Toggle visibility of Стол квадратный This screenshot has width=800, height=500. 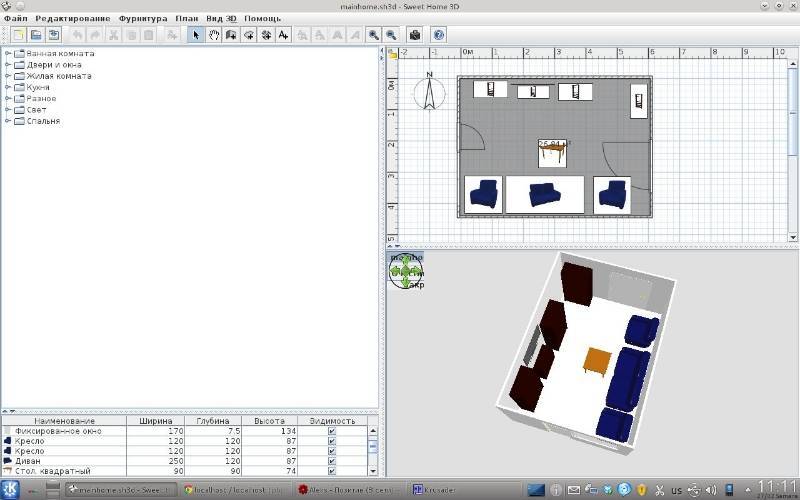tap(332, 471)
